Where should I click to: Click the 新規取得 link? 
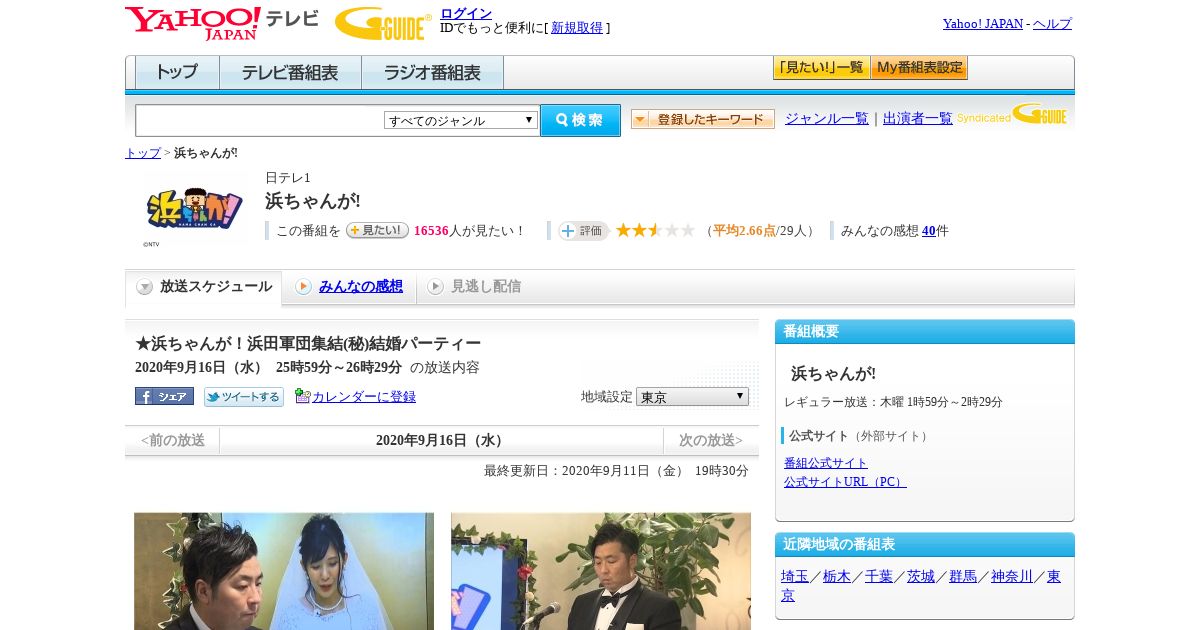pos(577,28)
